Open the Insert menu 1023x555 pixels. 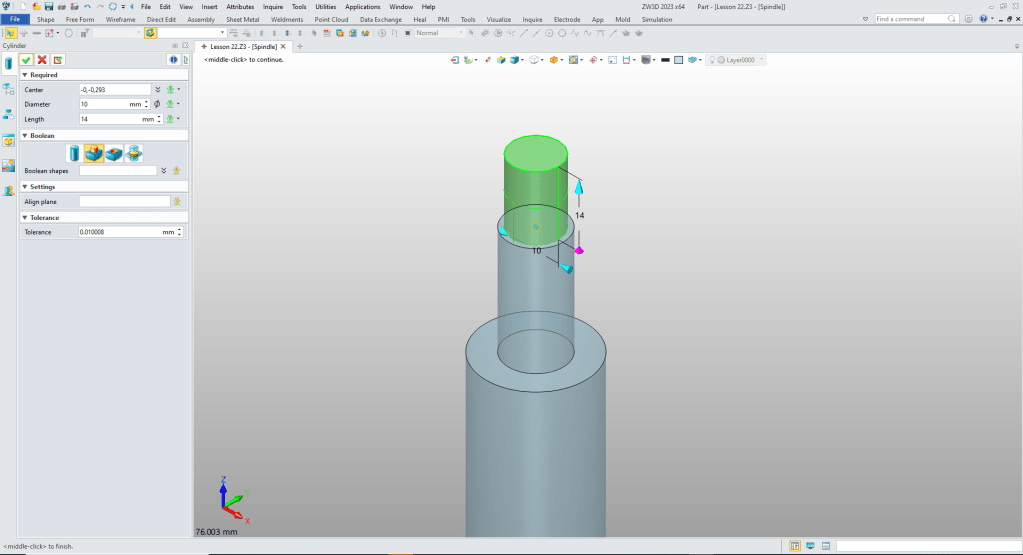coord(209,6)
